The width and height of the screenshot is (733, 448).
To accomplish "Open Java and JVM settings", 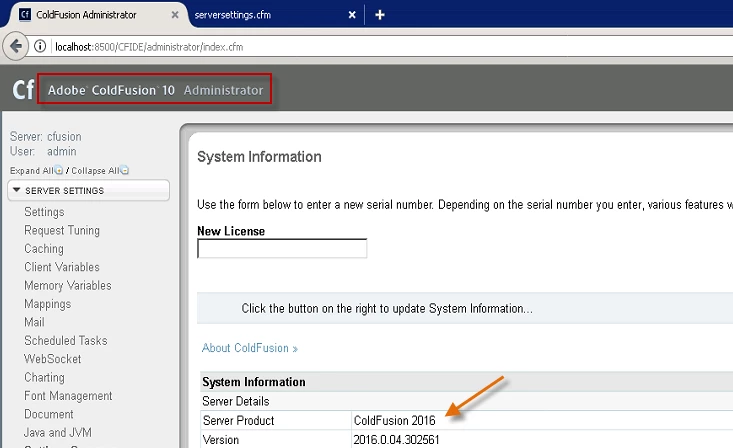I will (58, 433).
